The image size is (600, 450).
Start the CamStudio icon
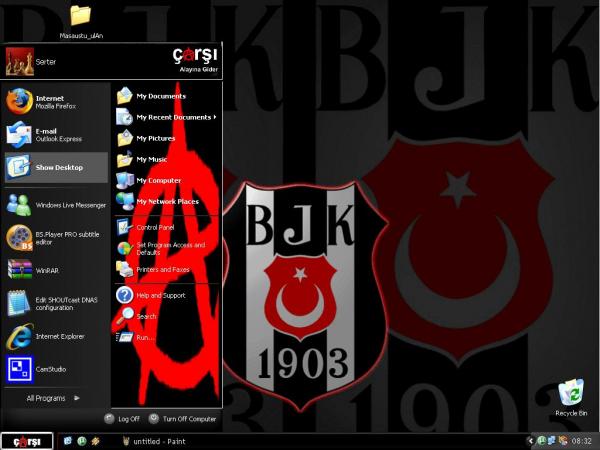point(20,369)
